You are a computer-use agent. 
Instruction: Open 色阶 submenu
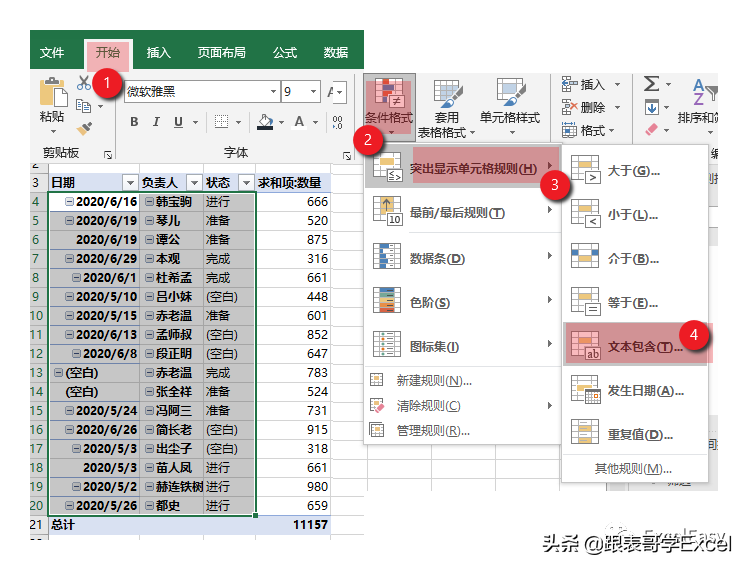tap(463, 302)
